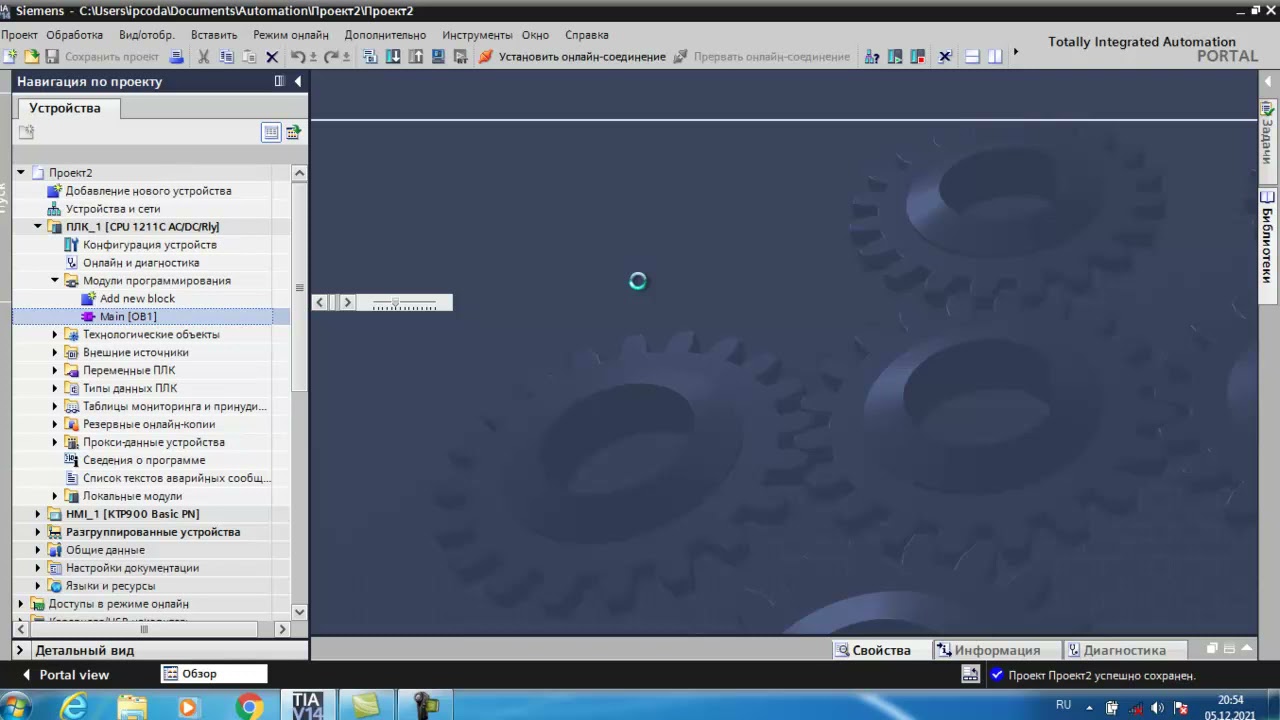Copy selection using toolbar copy icon
Viewport: 1280px width, 720px height.
pos(227,57)
